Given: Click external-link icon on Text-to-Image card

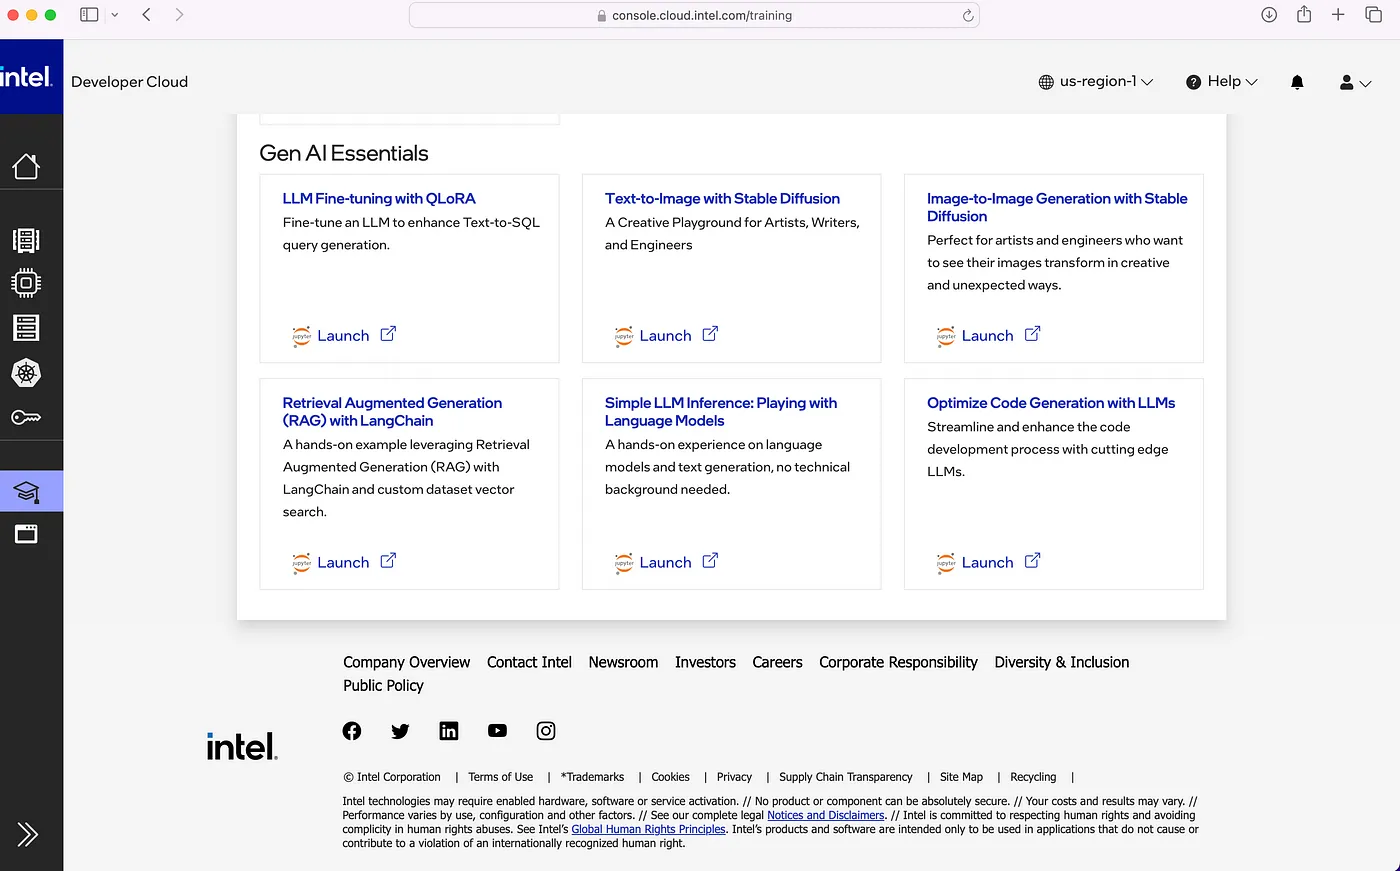Looking at the screenshot, I should click(710, 334).
